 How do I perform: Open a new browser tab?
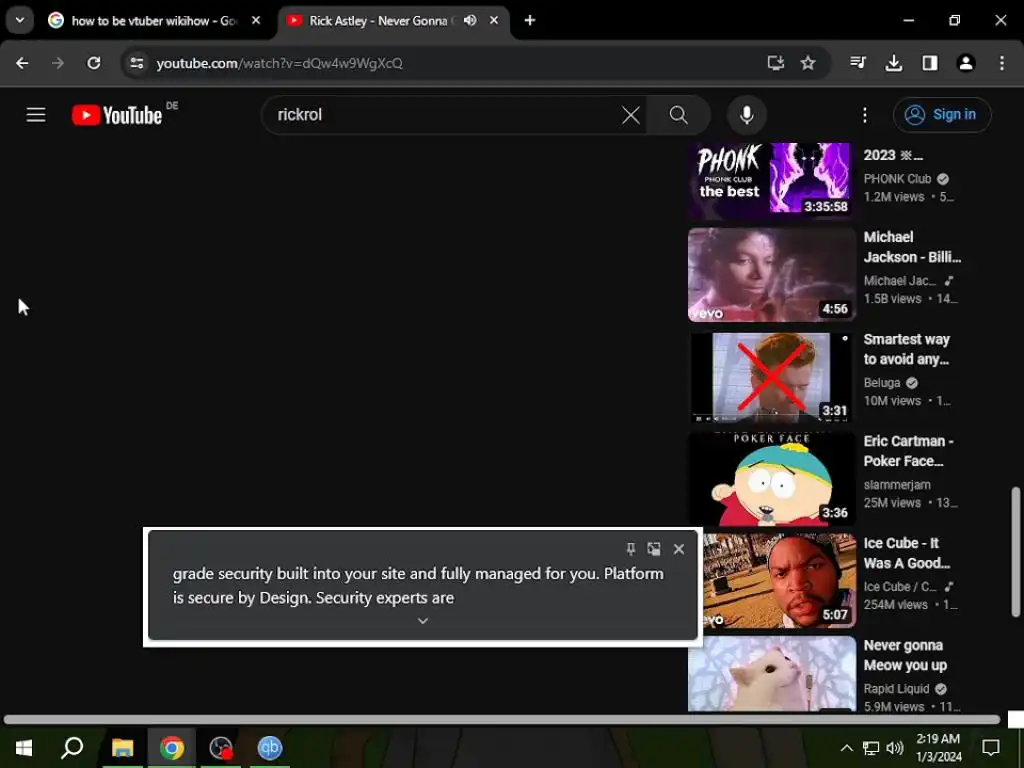(530, 21)
